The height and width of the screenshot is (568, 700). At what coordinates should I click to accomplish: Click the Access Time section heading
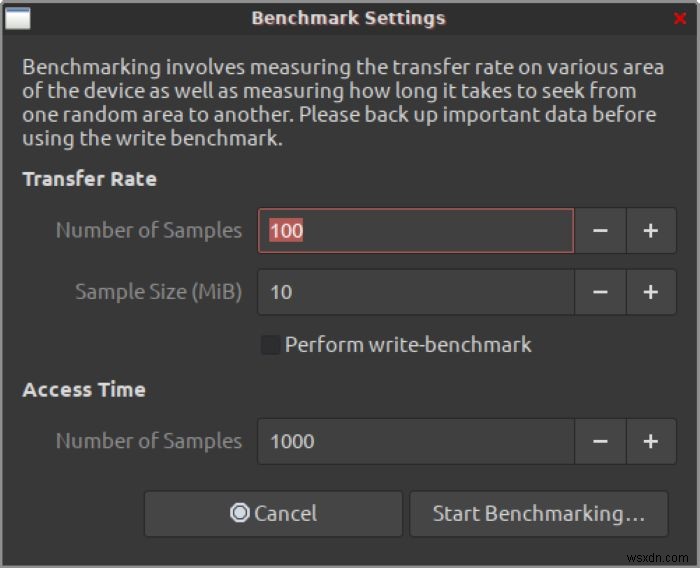pos(84,390)
